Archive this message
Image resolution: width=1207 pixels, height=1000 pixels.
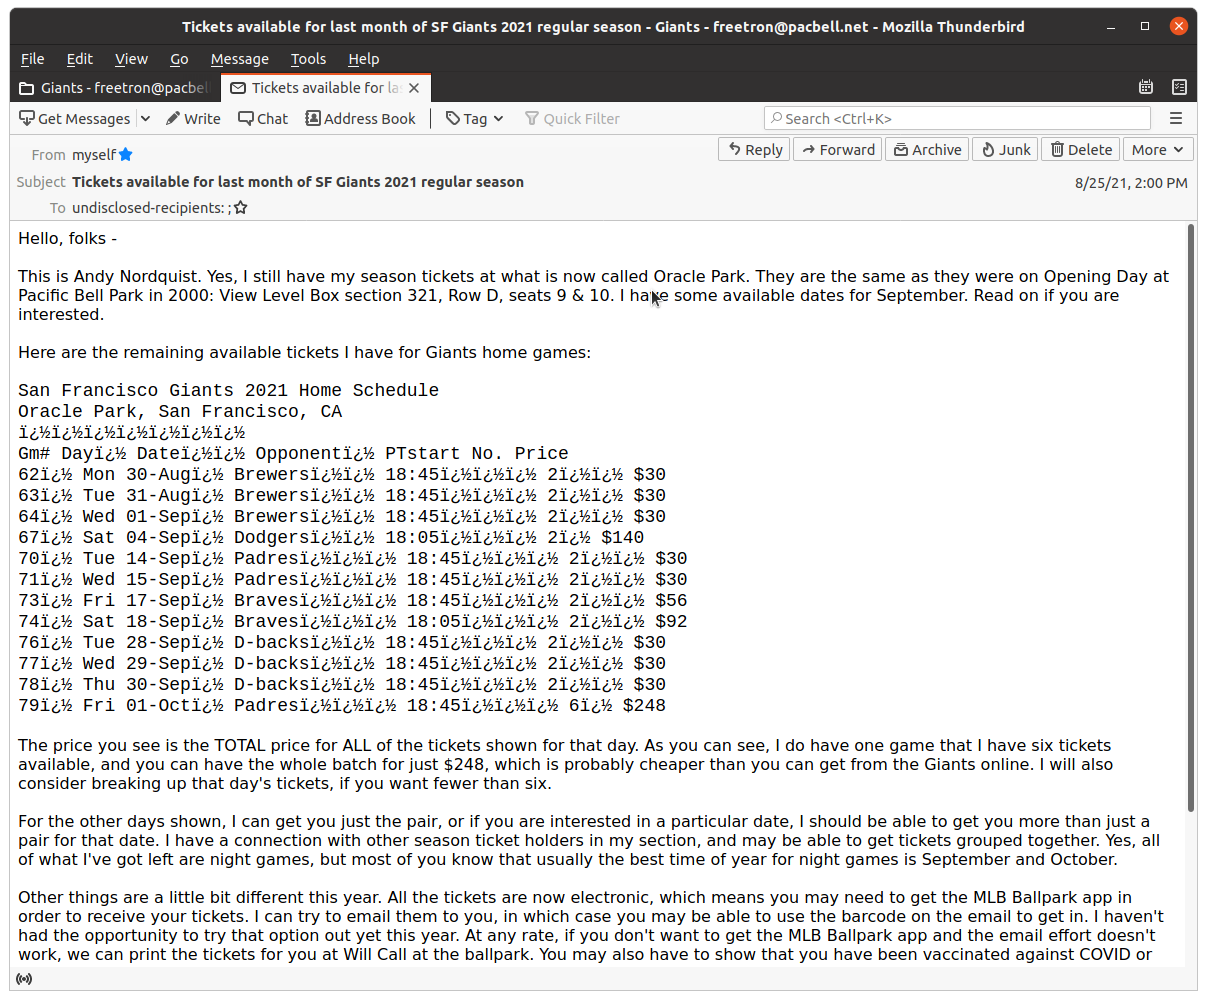click(927, 149)
